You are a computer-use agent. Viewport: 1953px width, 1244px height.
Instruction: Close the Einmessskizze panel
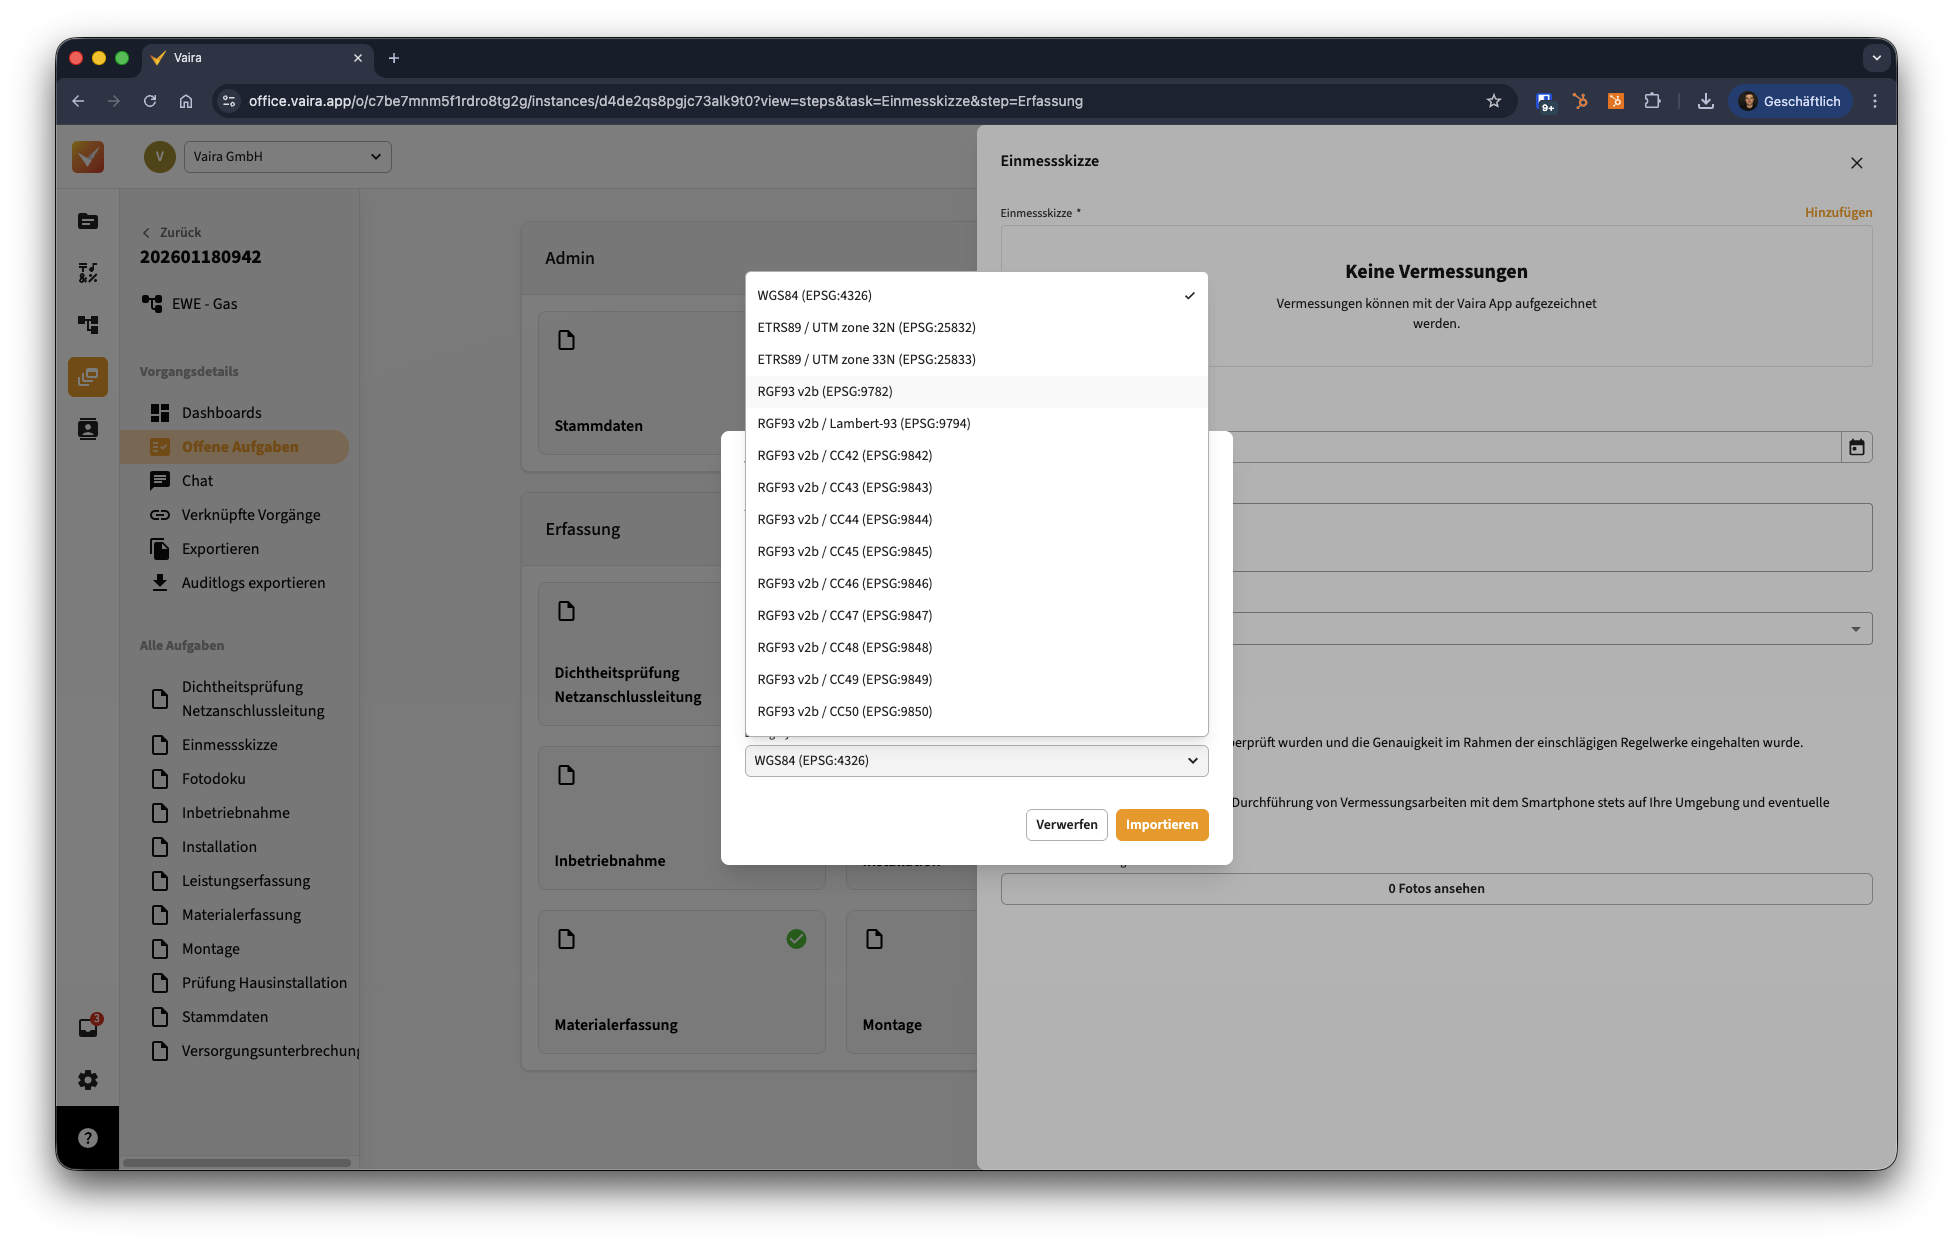coord(1856,163)
